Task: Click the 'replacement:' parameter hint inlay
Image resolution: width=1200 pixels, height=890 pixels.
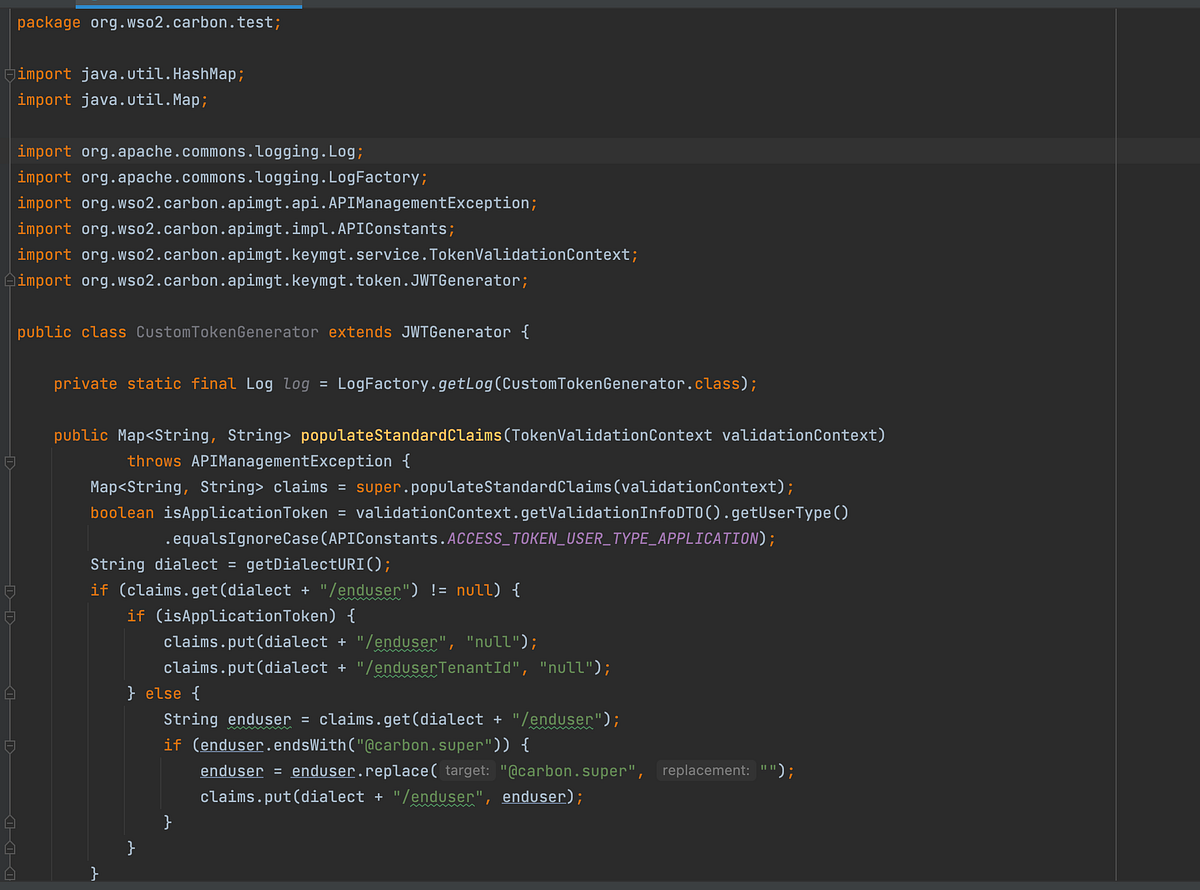Action: pyautogui.click(x=705, y=770)
